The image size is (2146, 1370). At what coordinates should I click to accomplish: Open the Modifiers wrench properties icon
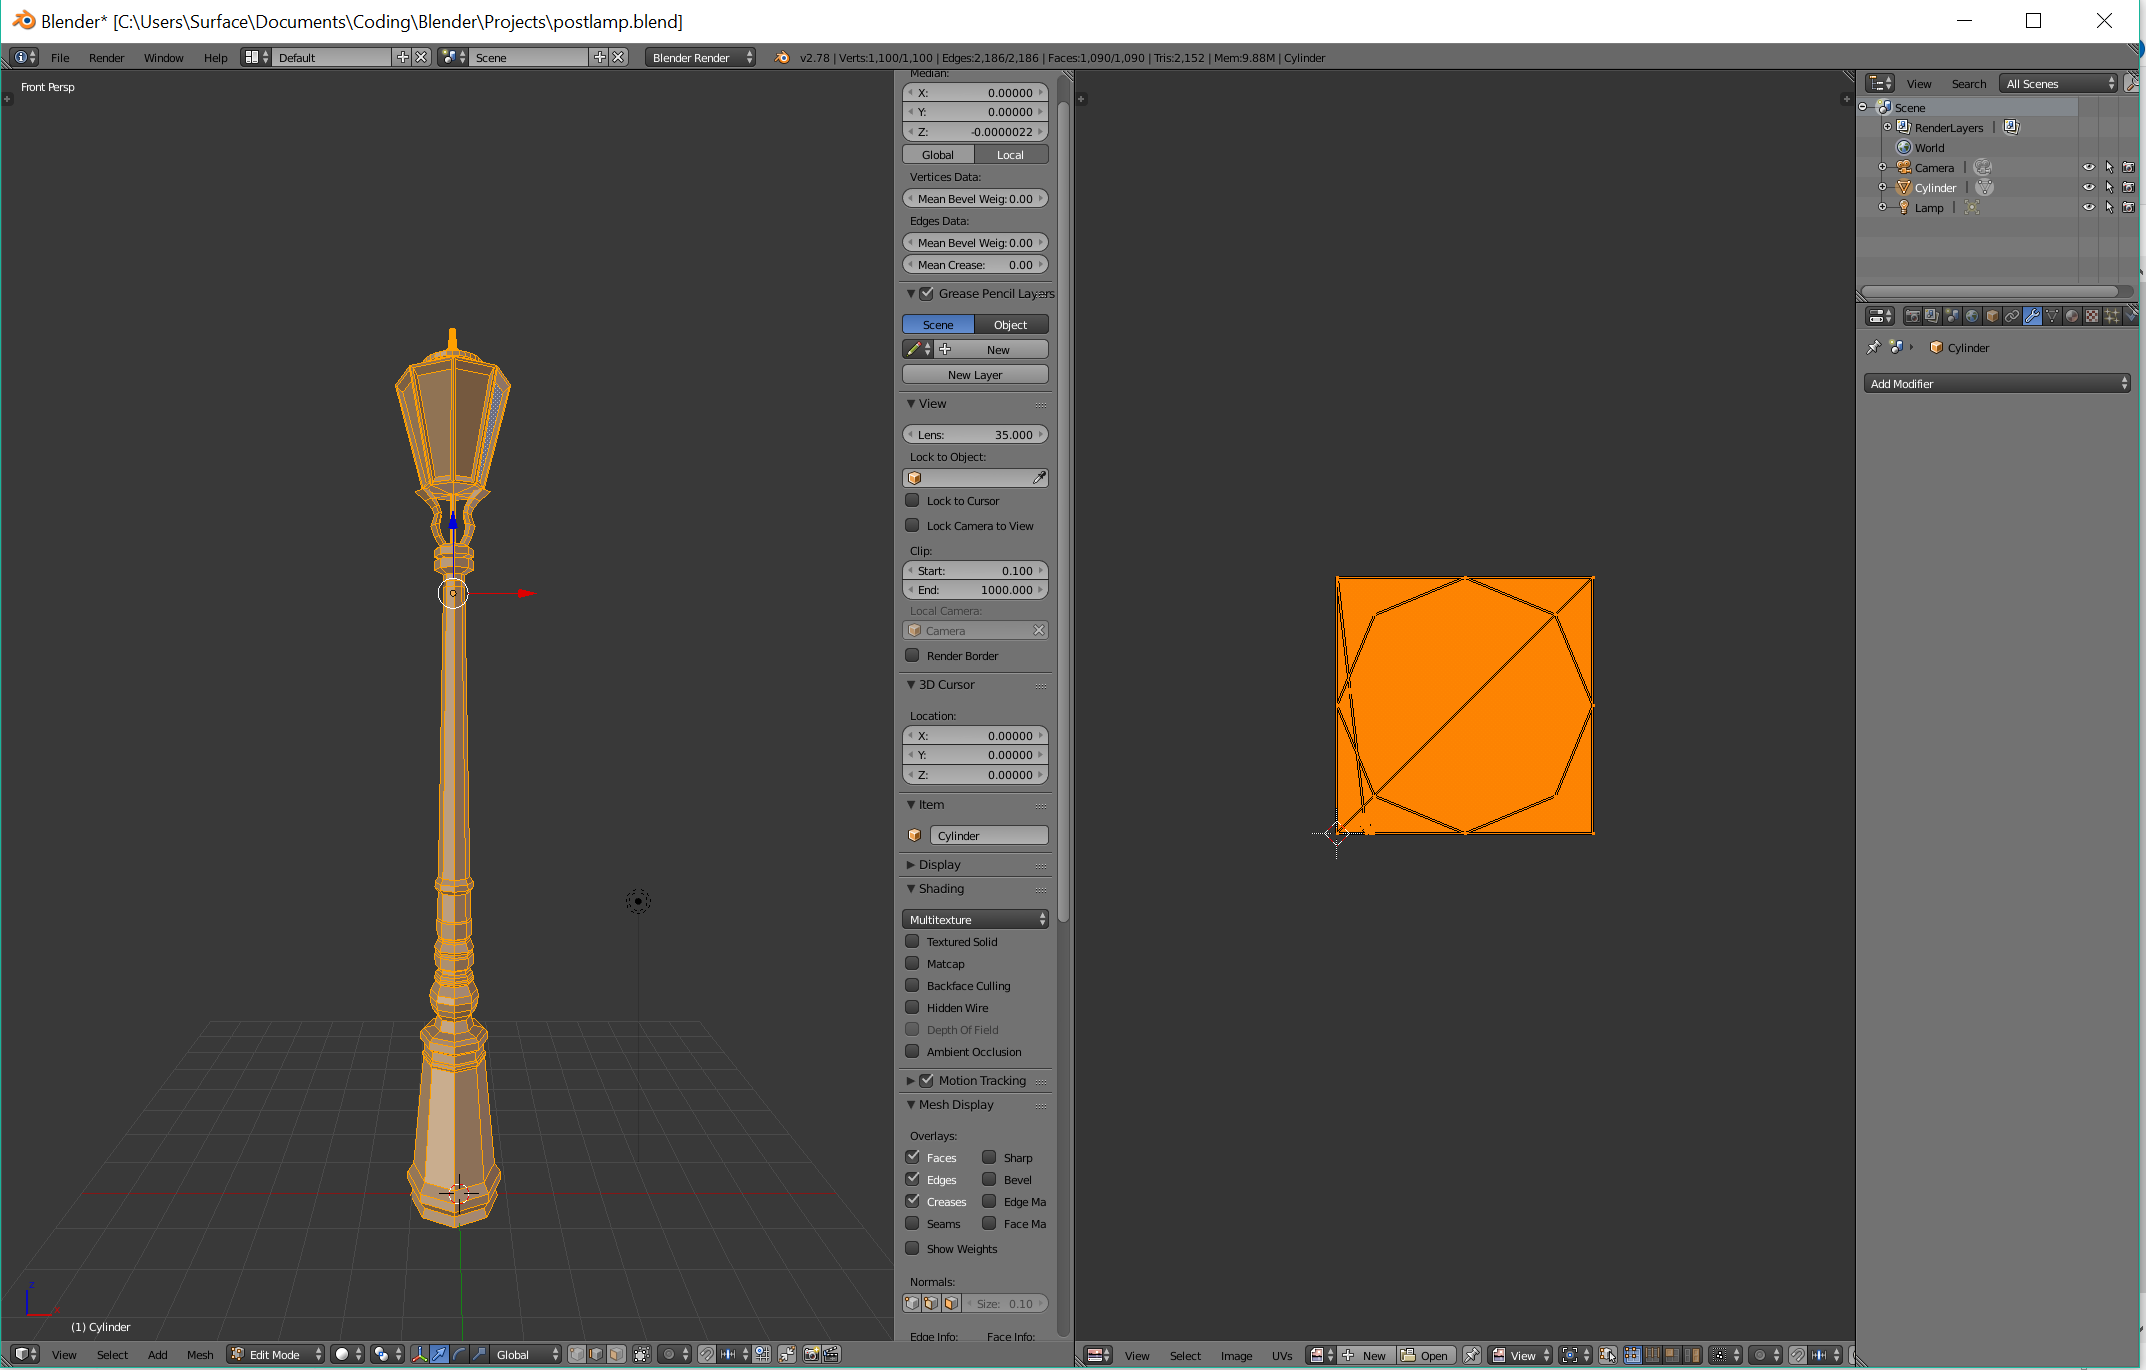click(2032, 316)
